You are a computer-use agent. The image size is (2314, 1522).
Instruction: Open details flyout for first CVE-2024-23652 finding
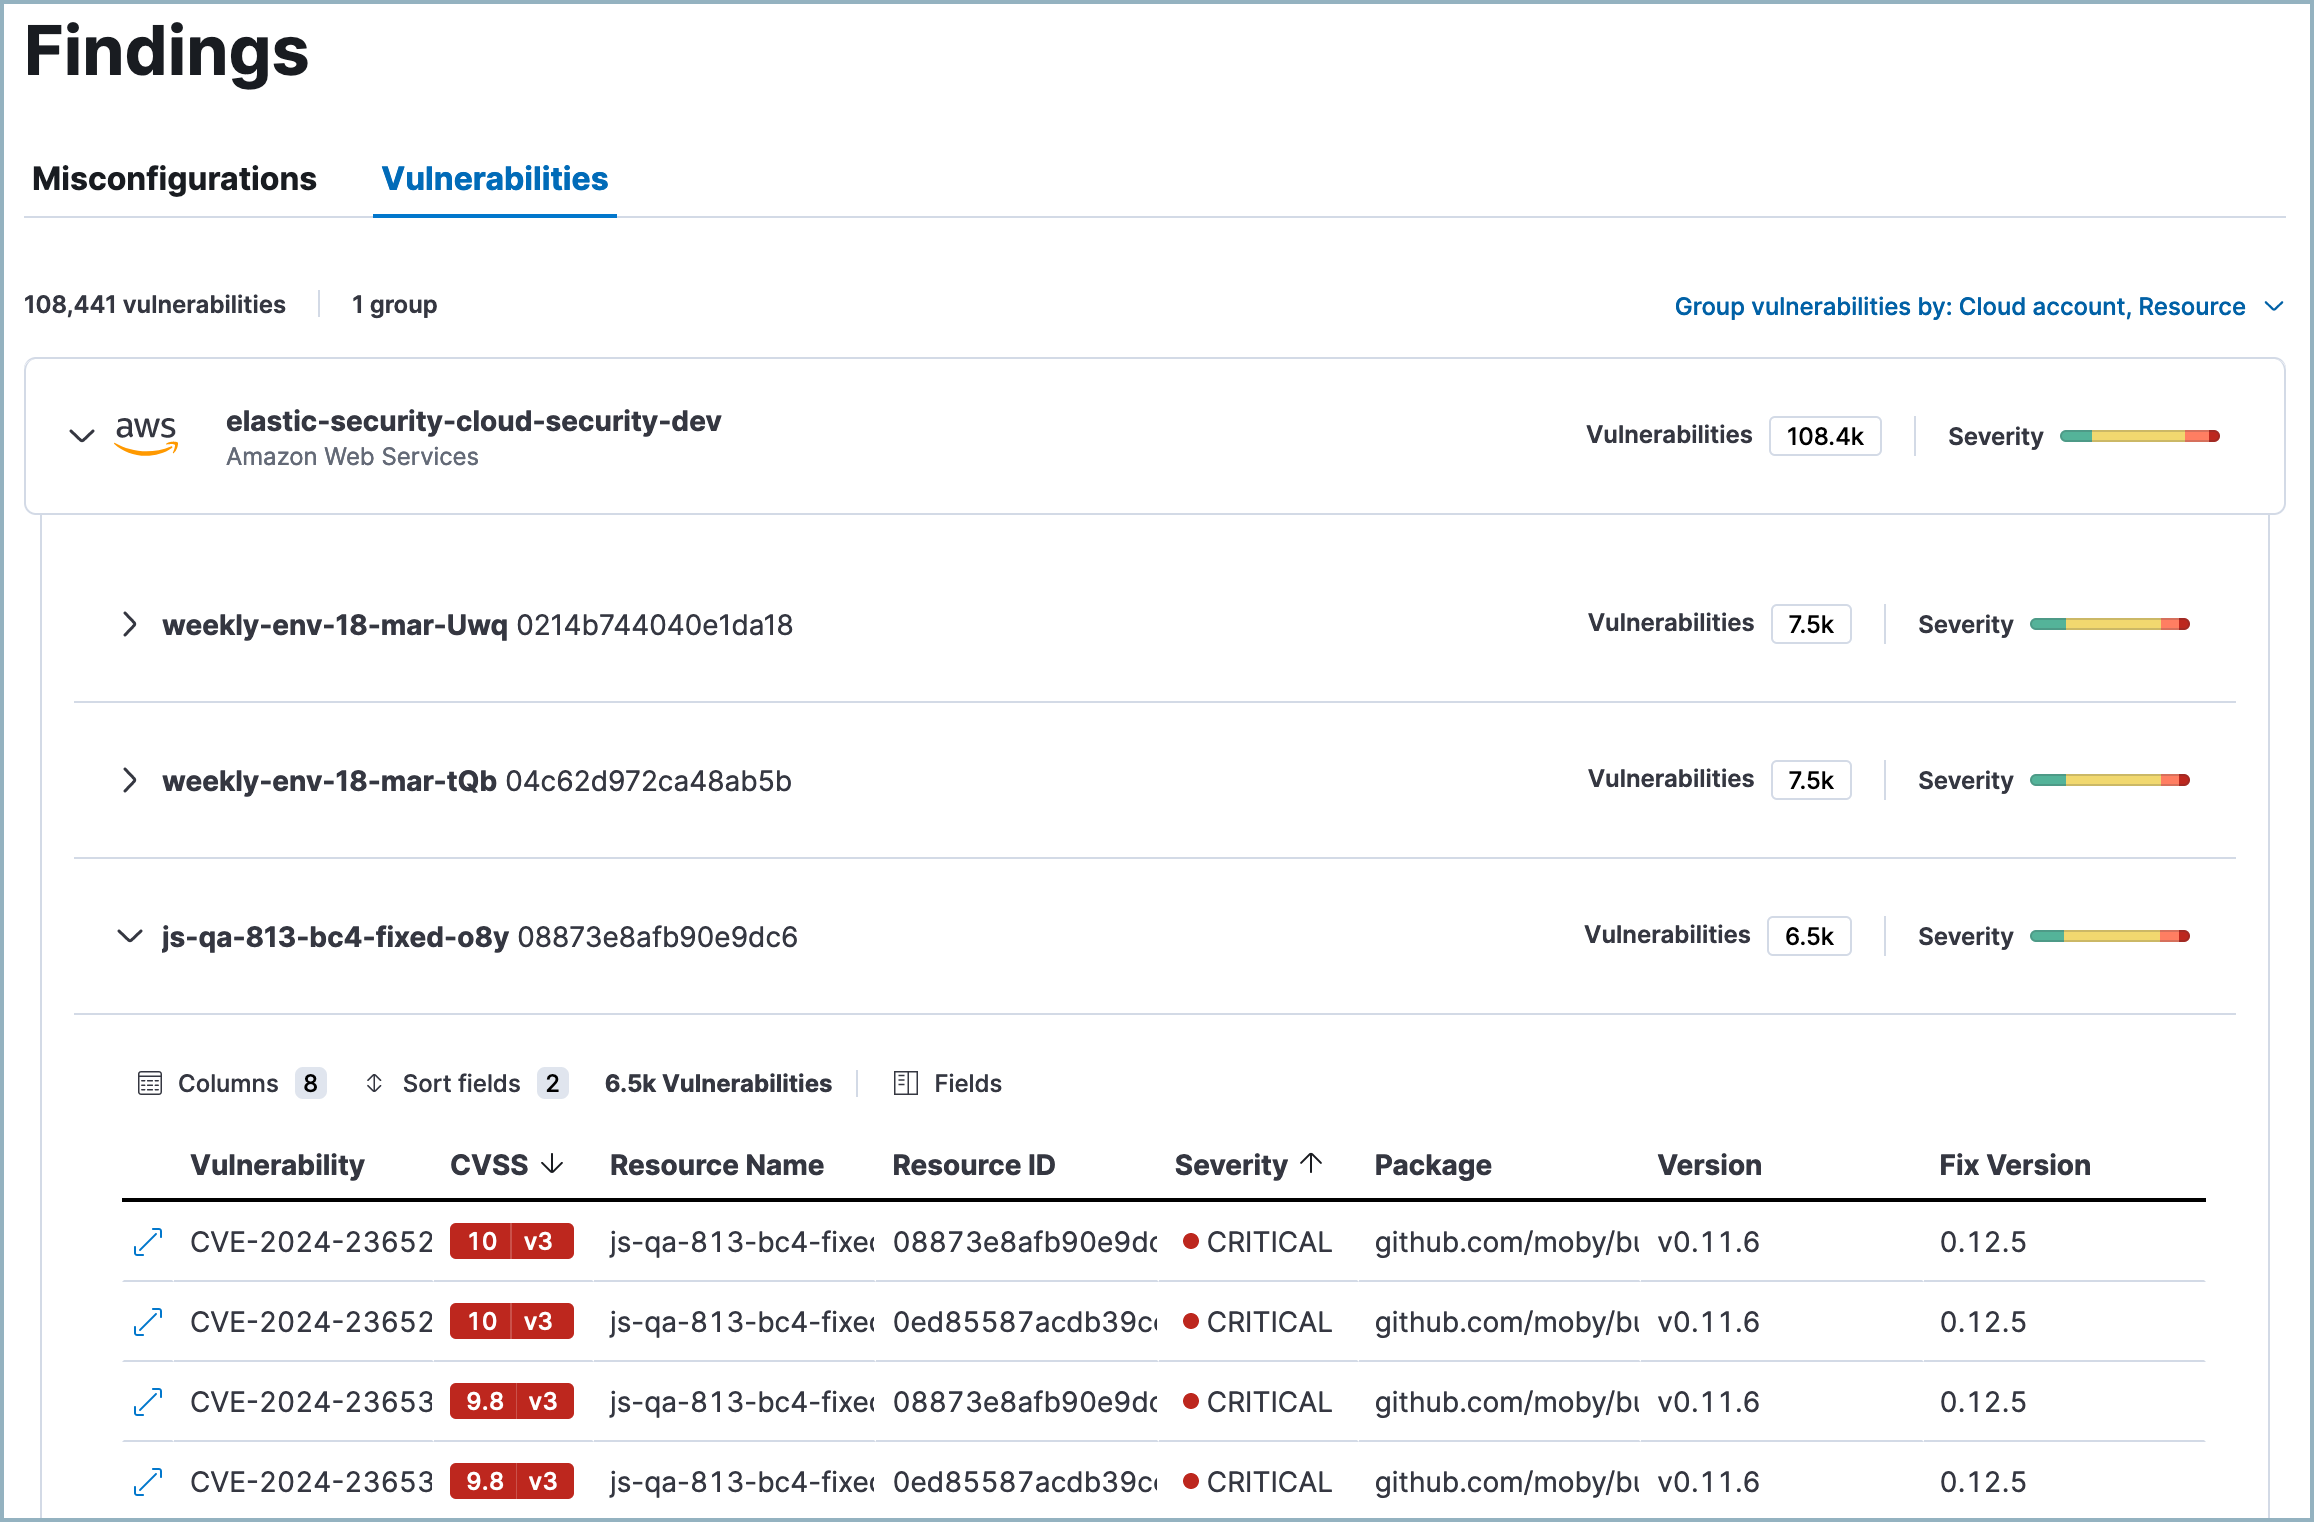coord(148,1242)
